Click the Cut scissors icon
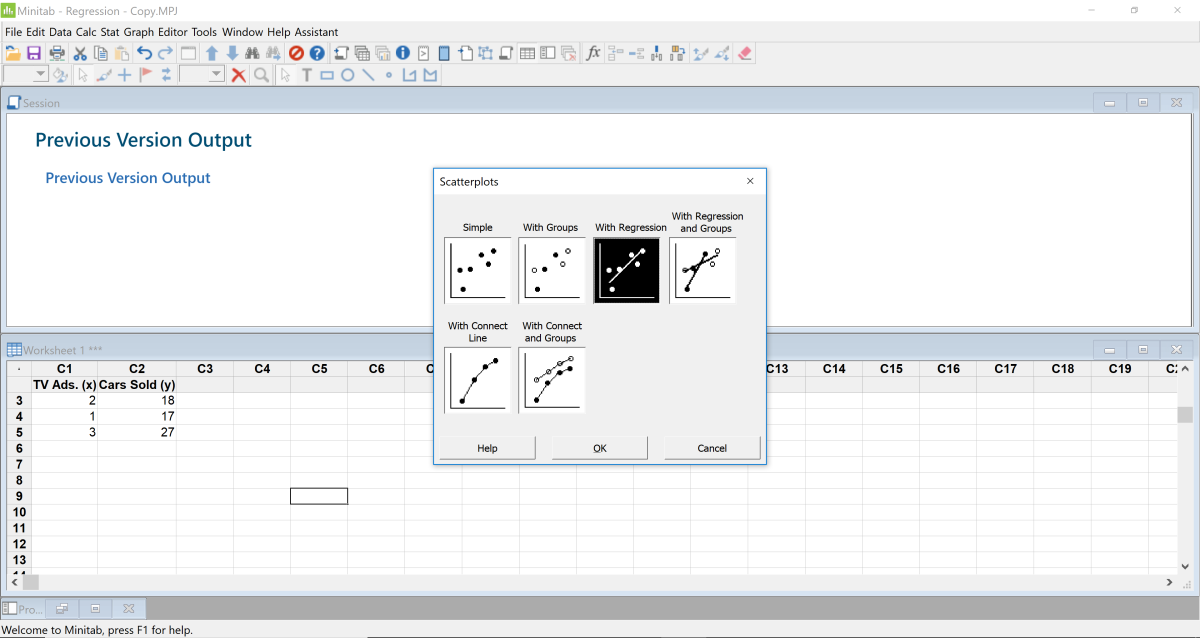Screen dimensions: 1200x638 pyautogui.click(x=80, y=53)
